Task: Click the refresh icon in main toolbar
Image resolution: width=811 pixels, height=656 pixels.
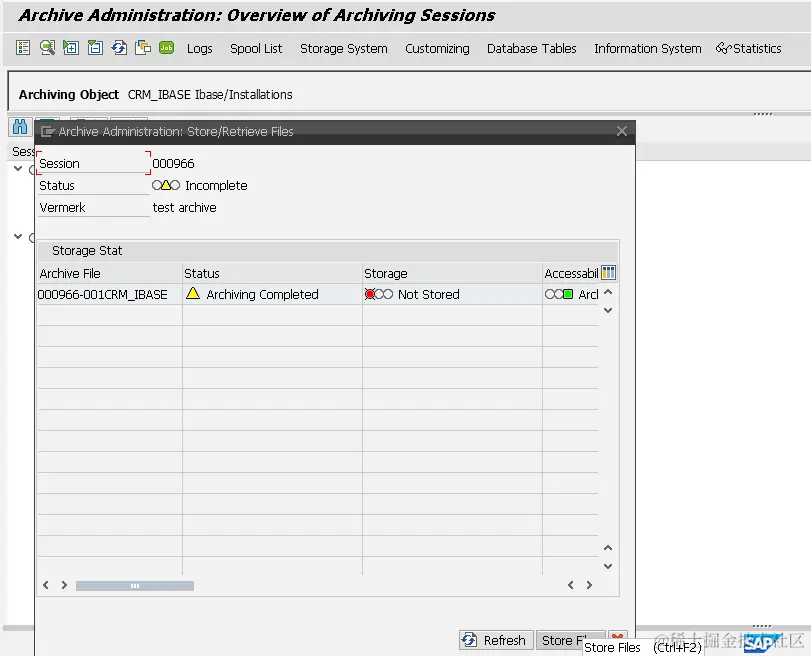Action: point(119,48)
